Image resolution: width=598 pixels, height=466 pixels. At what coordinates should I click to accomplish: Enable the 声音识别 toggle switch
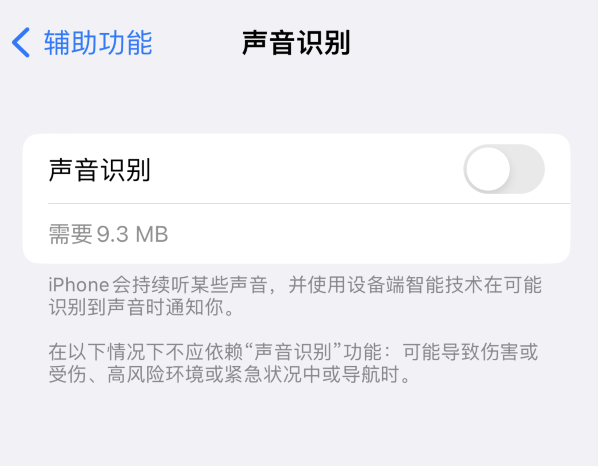point(504,169)
